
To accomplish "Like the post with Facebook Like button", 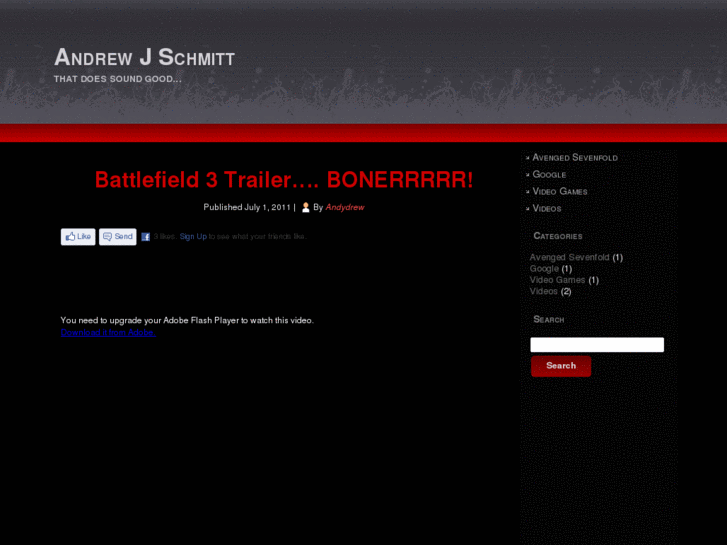I will click(x=78, y=237).
